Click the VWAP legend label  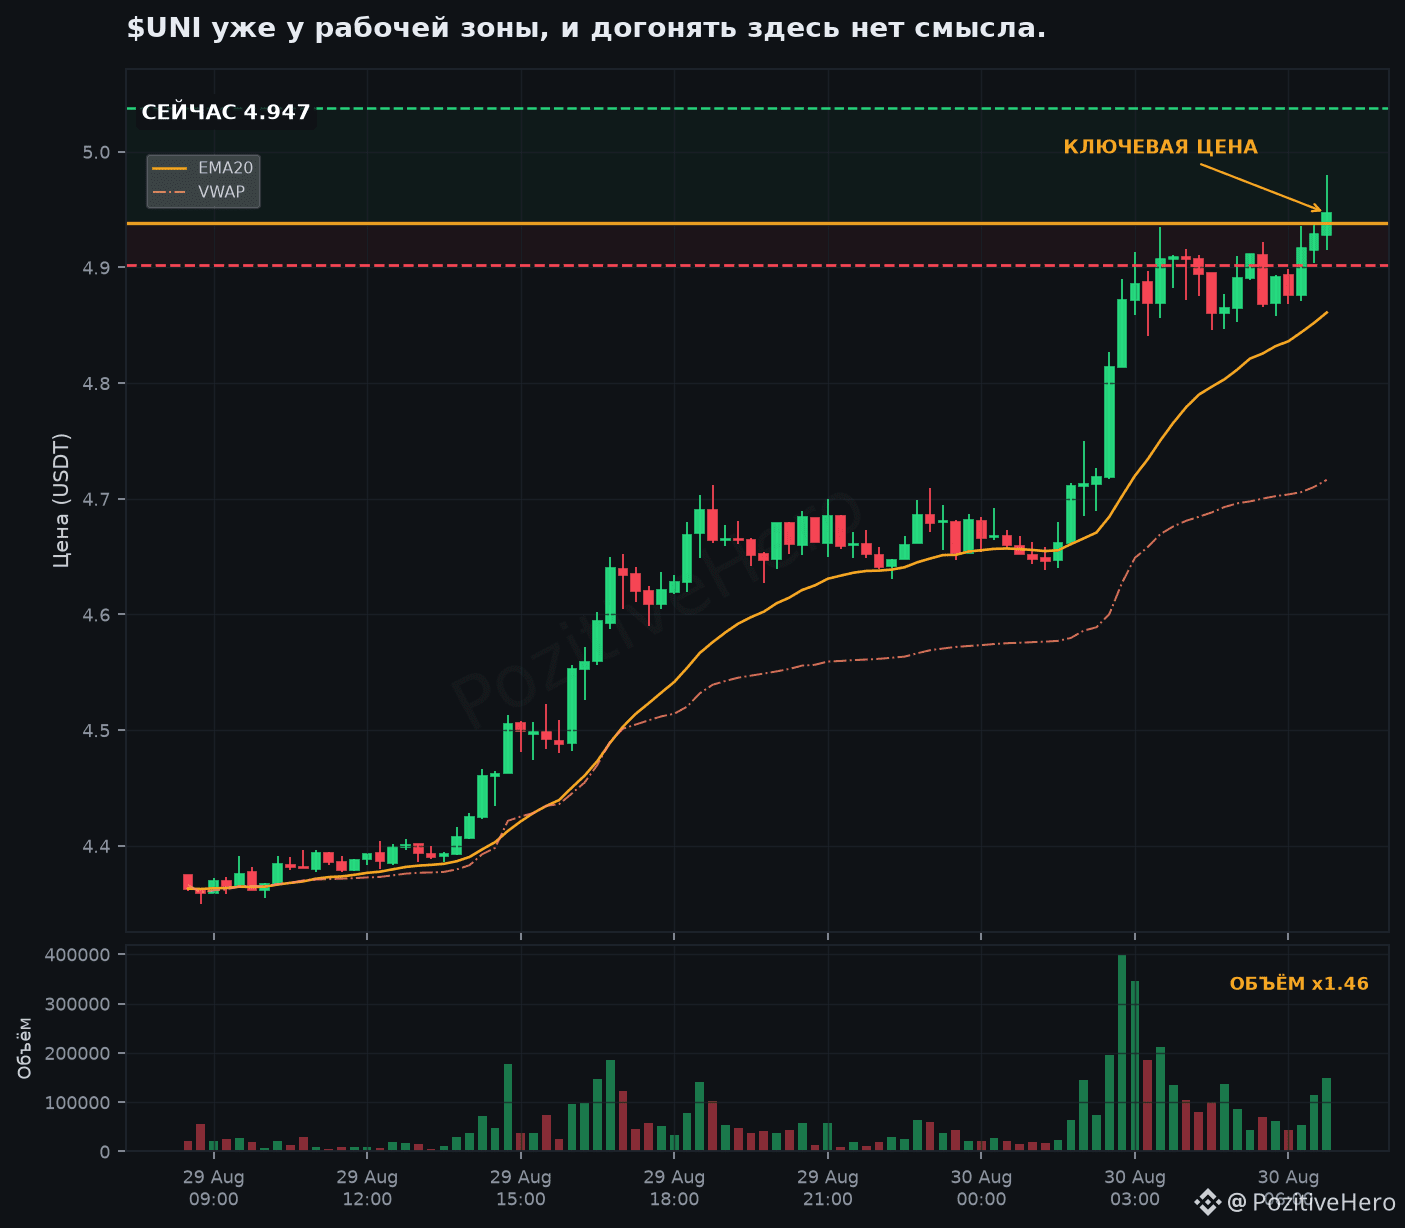[222, 192]
